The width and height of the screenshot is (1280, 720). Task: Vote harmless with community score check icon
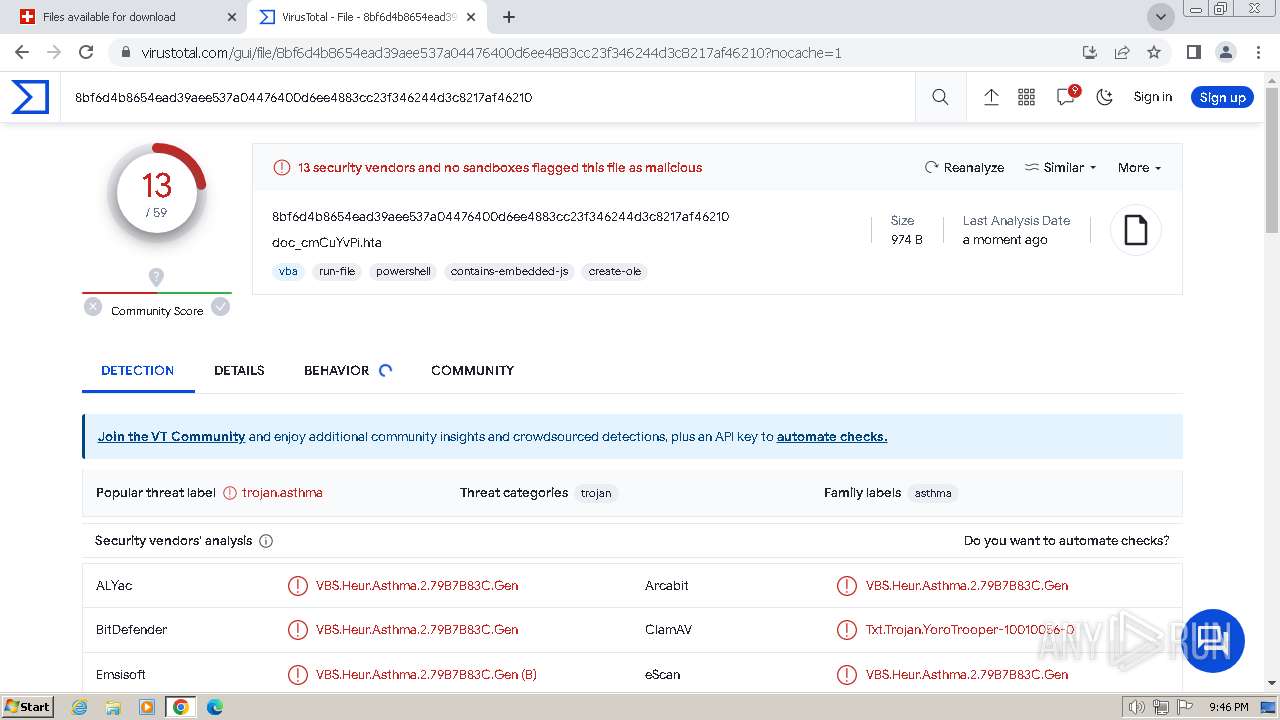[x=221, y=307]
